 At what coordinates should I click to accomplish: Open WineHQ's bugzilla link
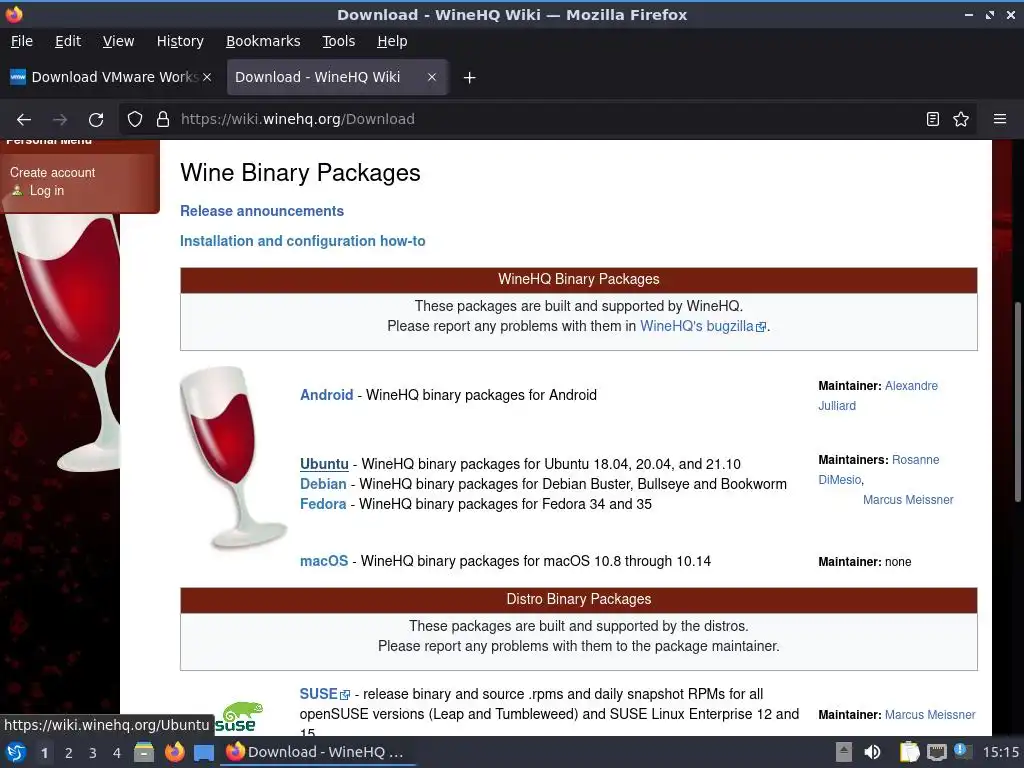[702, 326]
